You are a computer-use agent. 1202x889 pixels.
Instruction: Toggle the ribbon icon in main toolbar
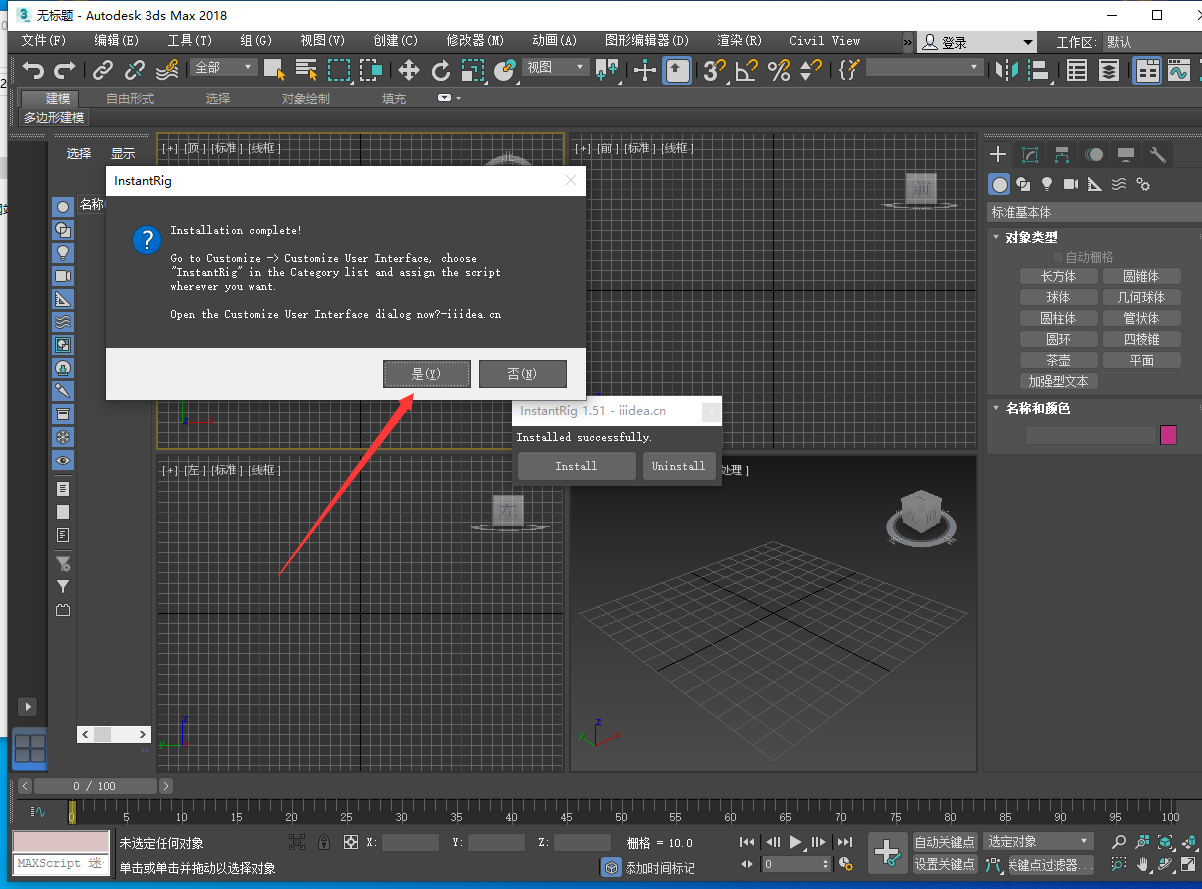(1147, 70)
